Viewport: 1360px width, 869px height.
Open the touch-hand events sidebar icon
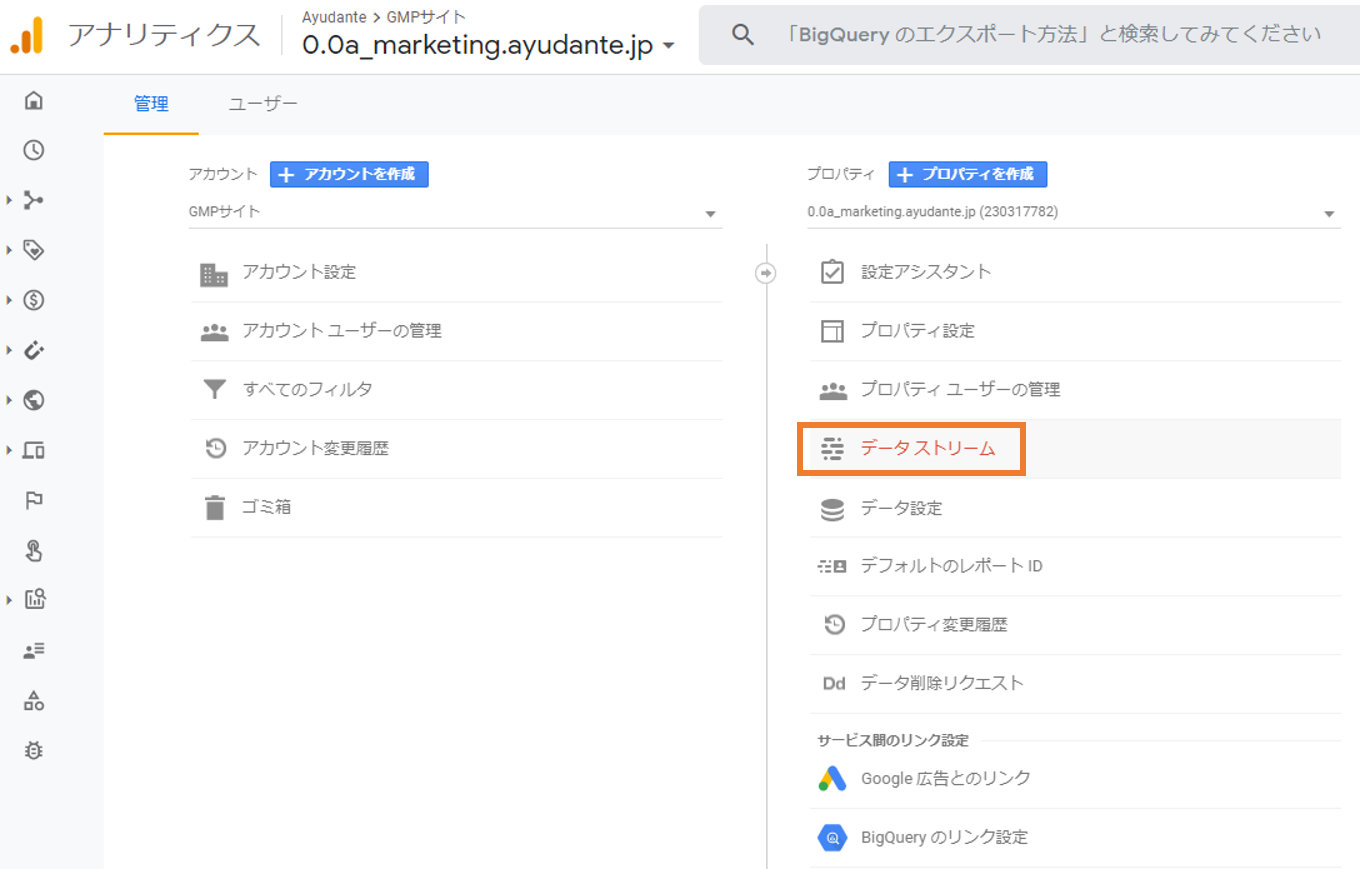coord(33,550)
